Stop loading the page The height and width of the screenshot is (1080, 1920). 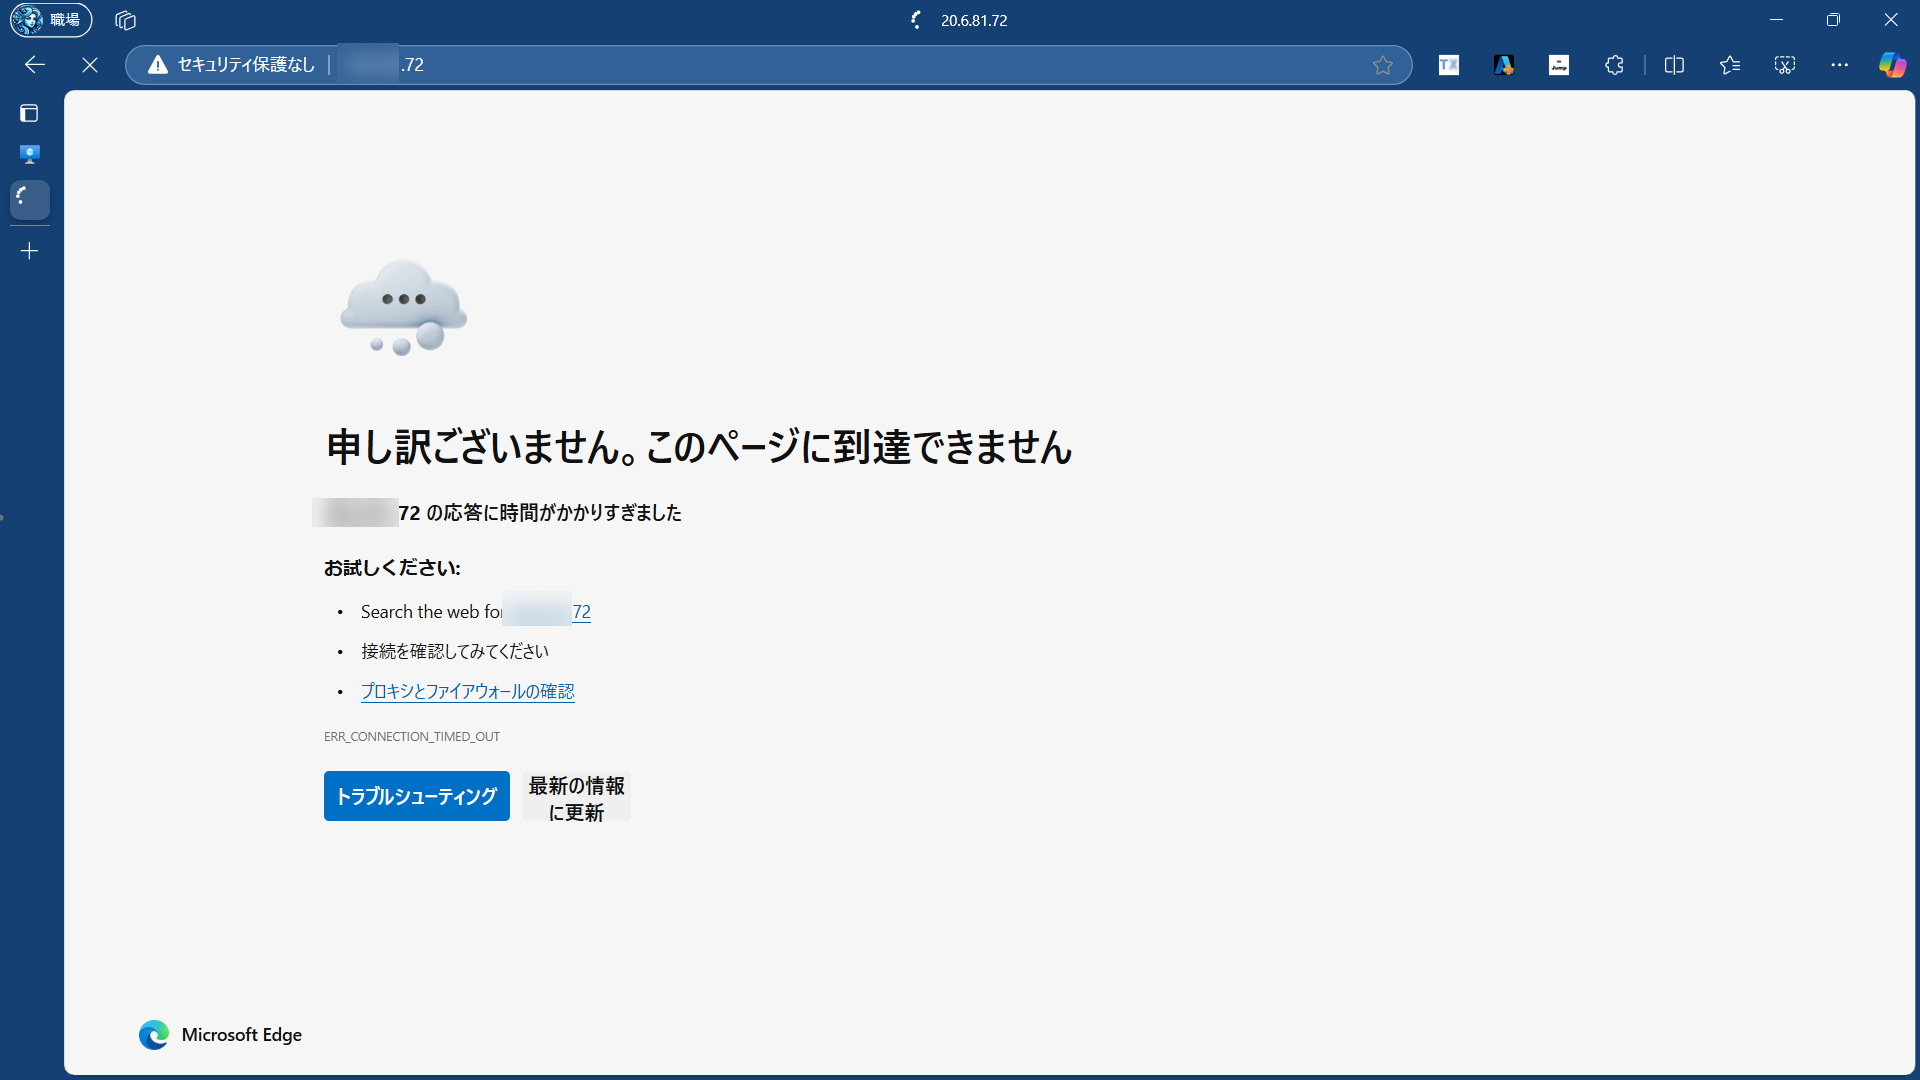(x=90, y=65)
